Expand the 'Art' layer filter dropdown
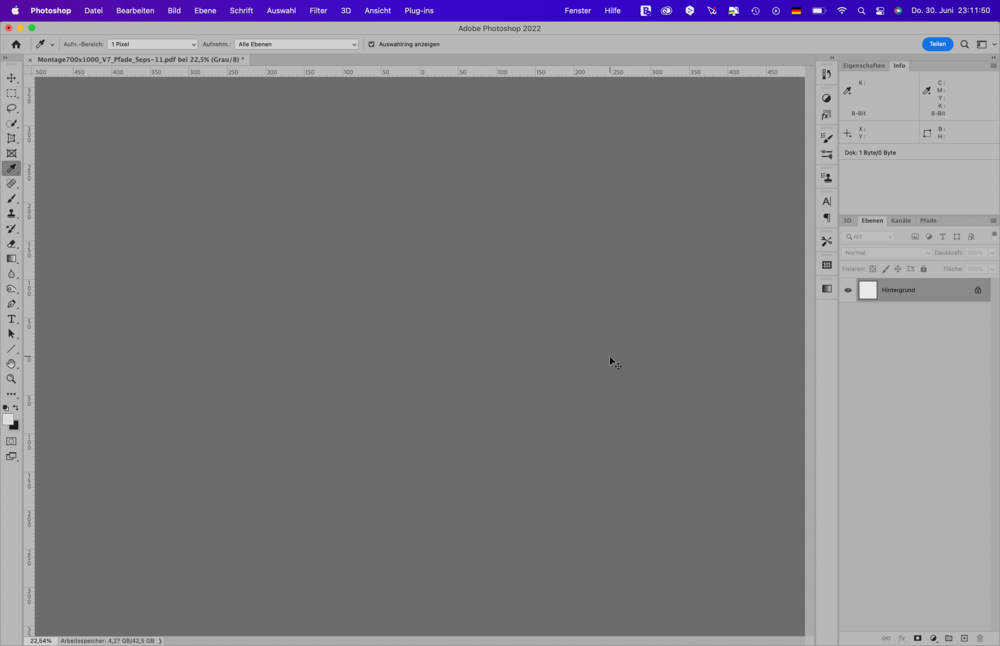 pos(869,237)
